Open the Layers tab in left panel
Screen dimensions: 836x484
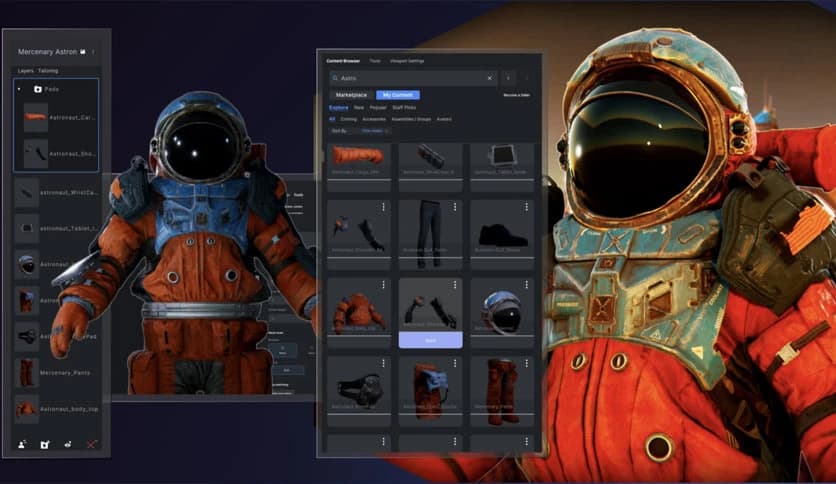[26, 70]
